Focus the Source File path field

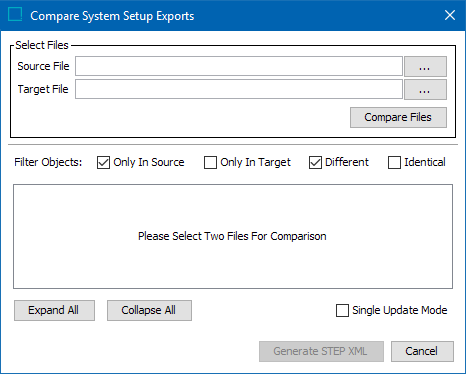pos(239,66)
